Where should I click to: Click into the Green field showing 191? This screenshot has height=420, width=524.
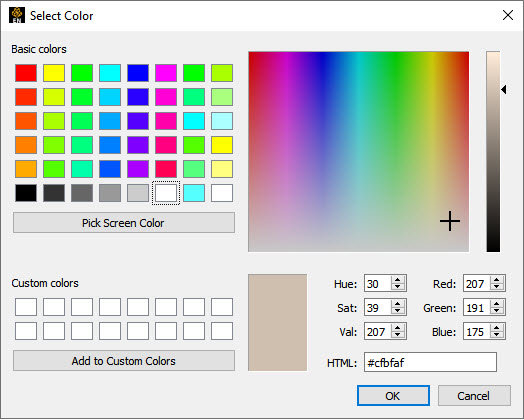coord(477,308)
